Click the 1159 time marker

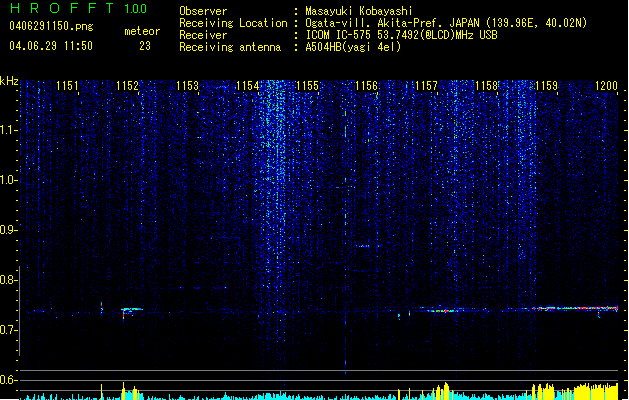(546, 86)
